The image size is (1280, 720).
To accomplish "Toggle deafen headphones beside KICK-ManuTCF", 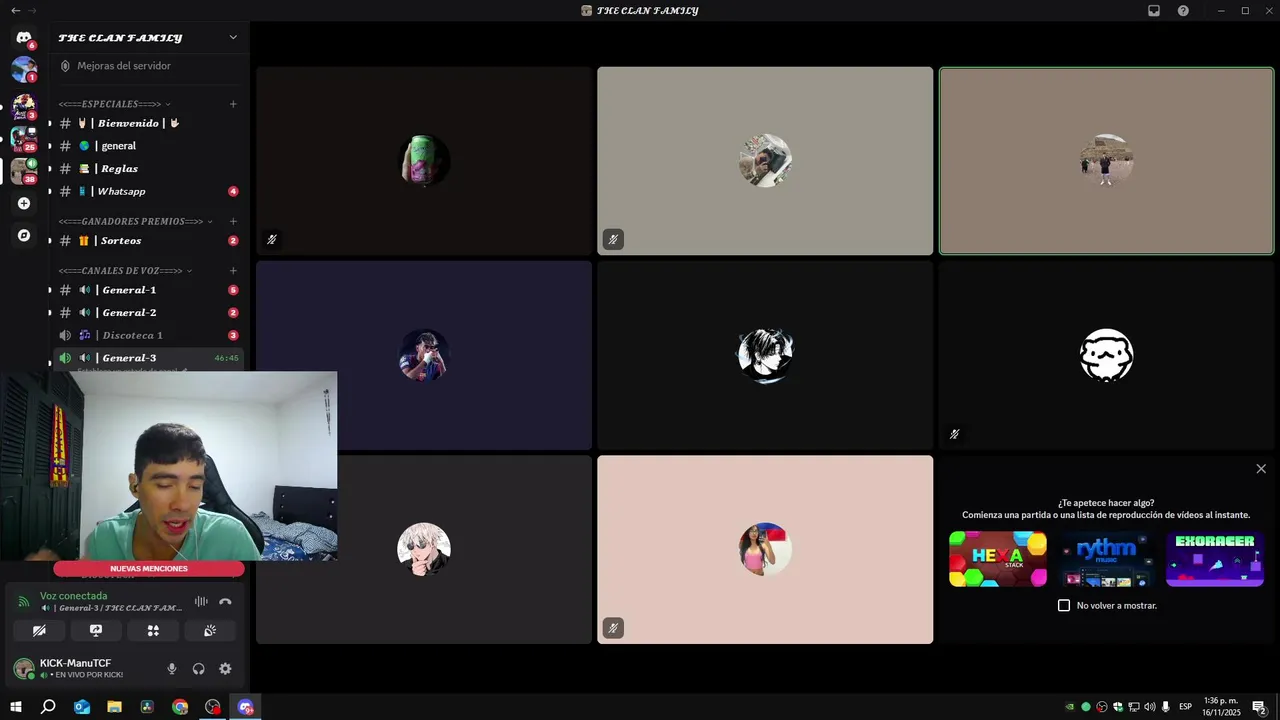I will coord(198,669).
